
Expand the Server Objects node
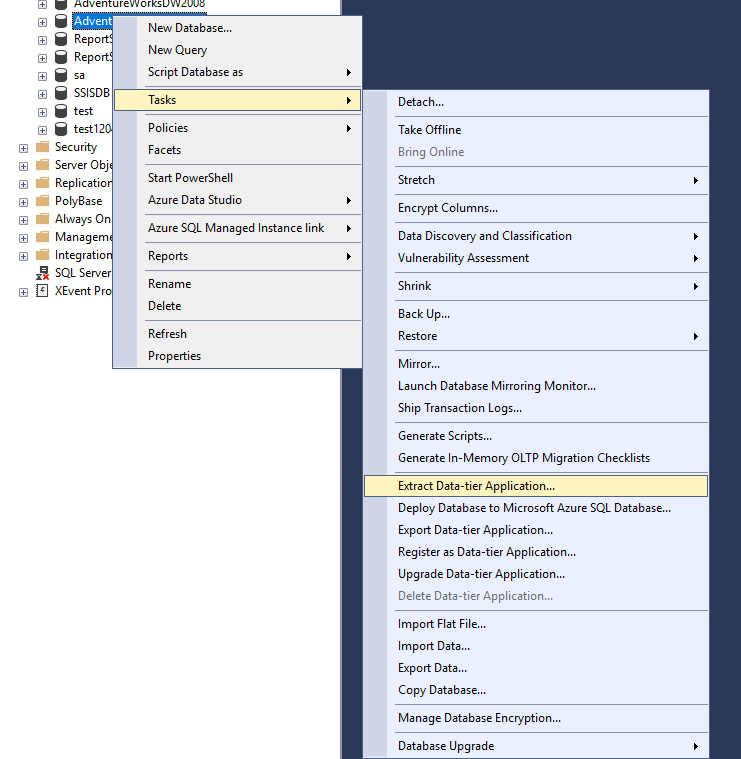tap(23, 167)
